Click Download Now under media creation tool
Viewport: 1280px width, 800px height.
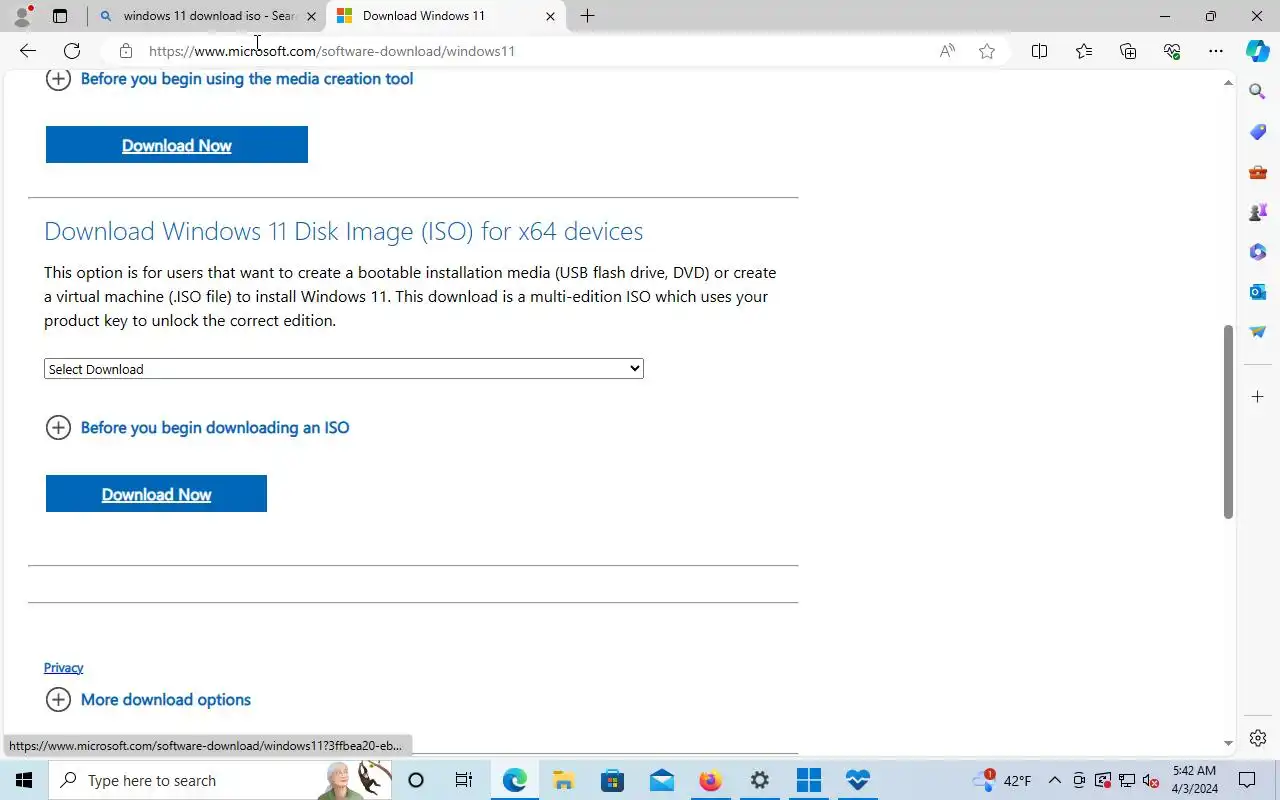[x=177, y=145]
